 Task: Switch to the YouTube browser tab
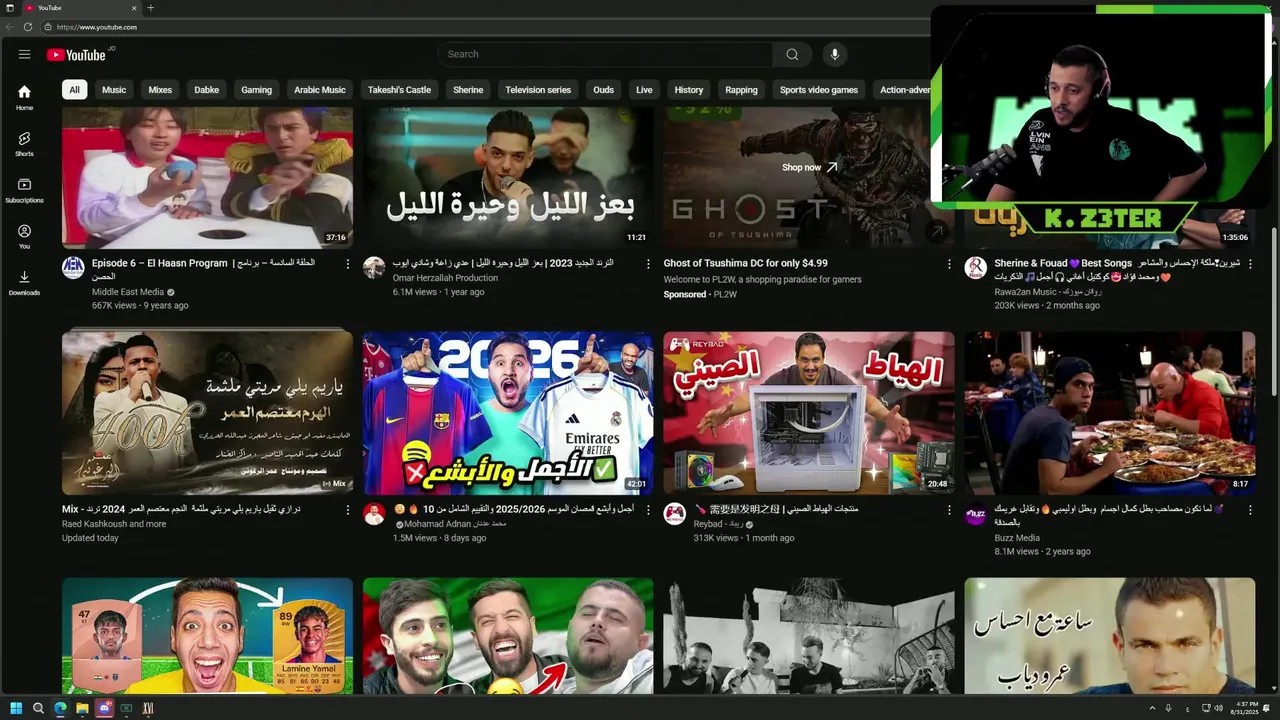80,8
